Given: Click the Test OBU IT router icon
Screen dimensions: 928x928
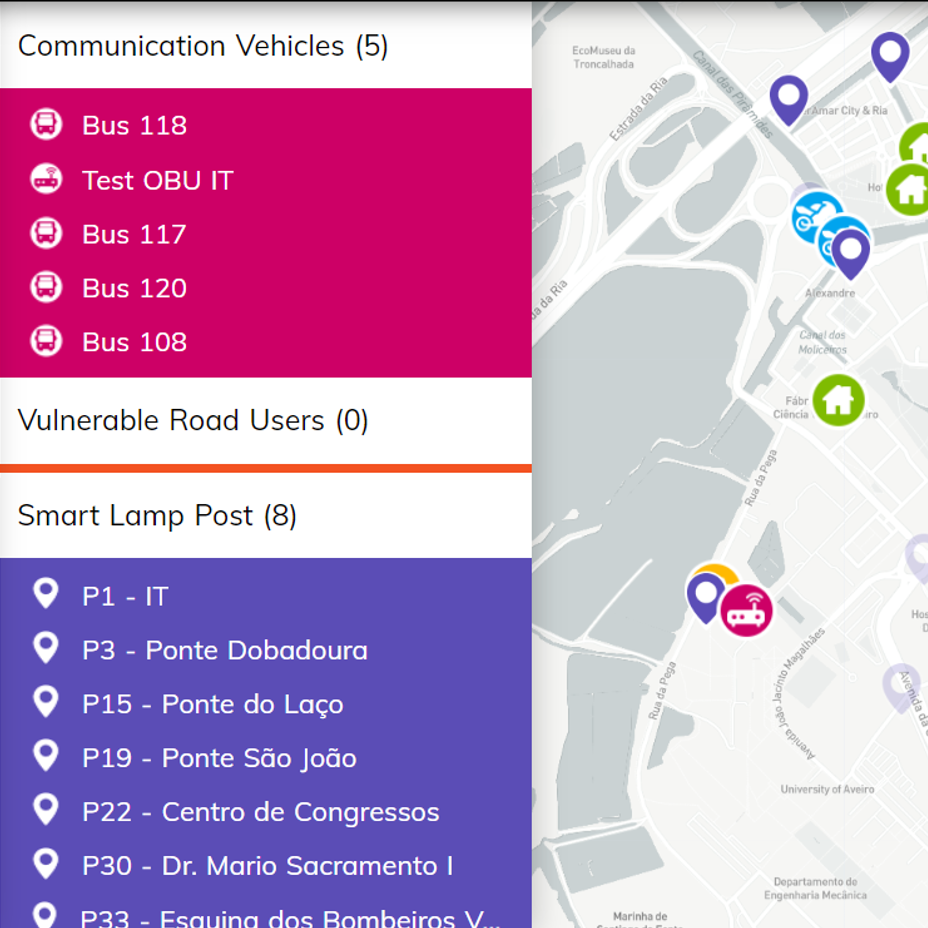Looking at the screenshot, I should tap(46, 179).
